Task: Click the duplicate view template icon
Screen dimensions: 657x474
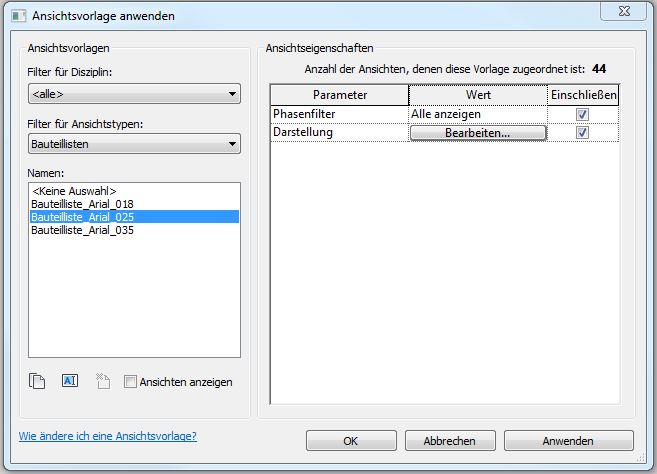Action: tap(38, 381)
